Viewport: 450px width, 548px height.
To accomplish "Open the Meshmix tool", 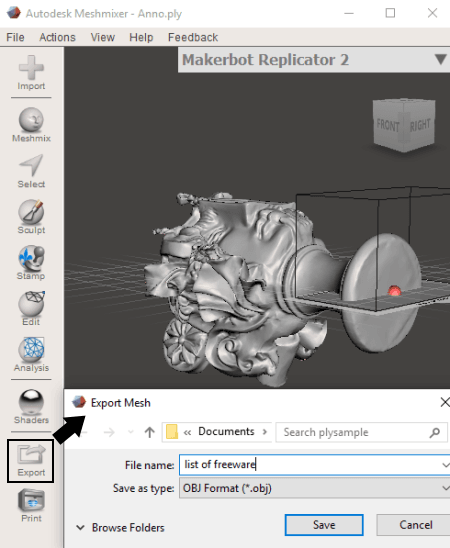I will (31, 125).
